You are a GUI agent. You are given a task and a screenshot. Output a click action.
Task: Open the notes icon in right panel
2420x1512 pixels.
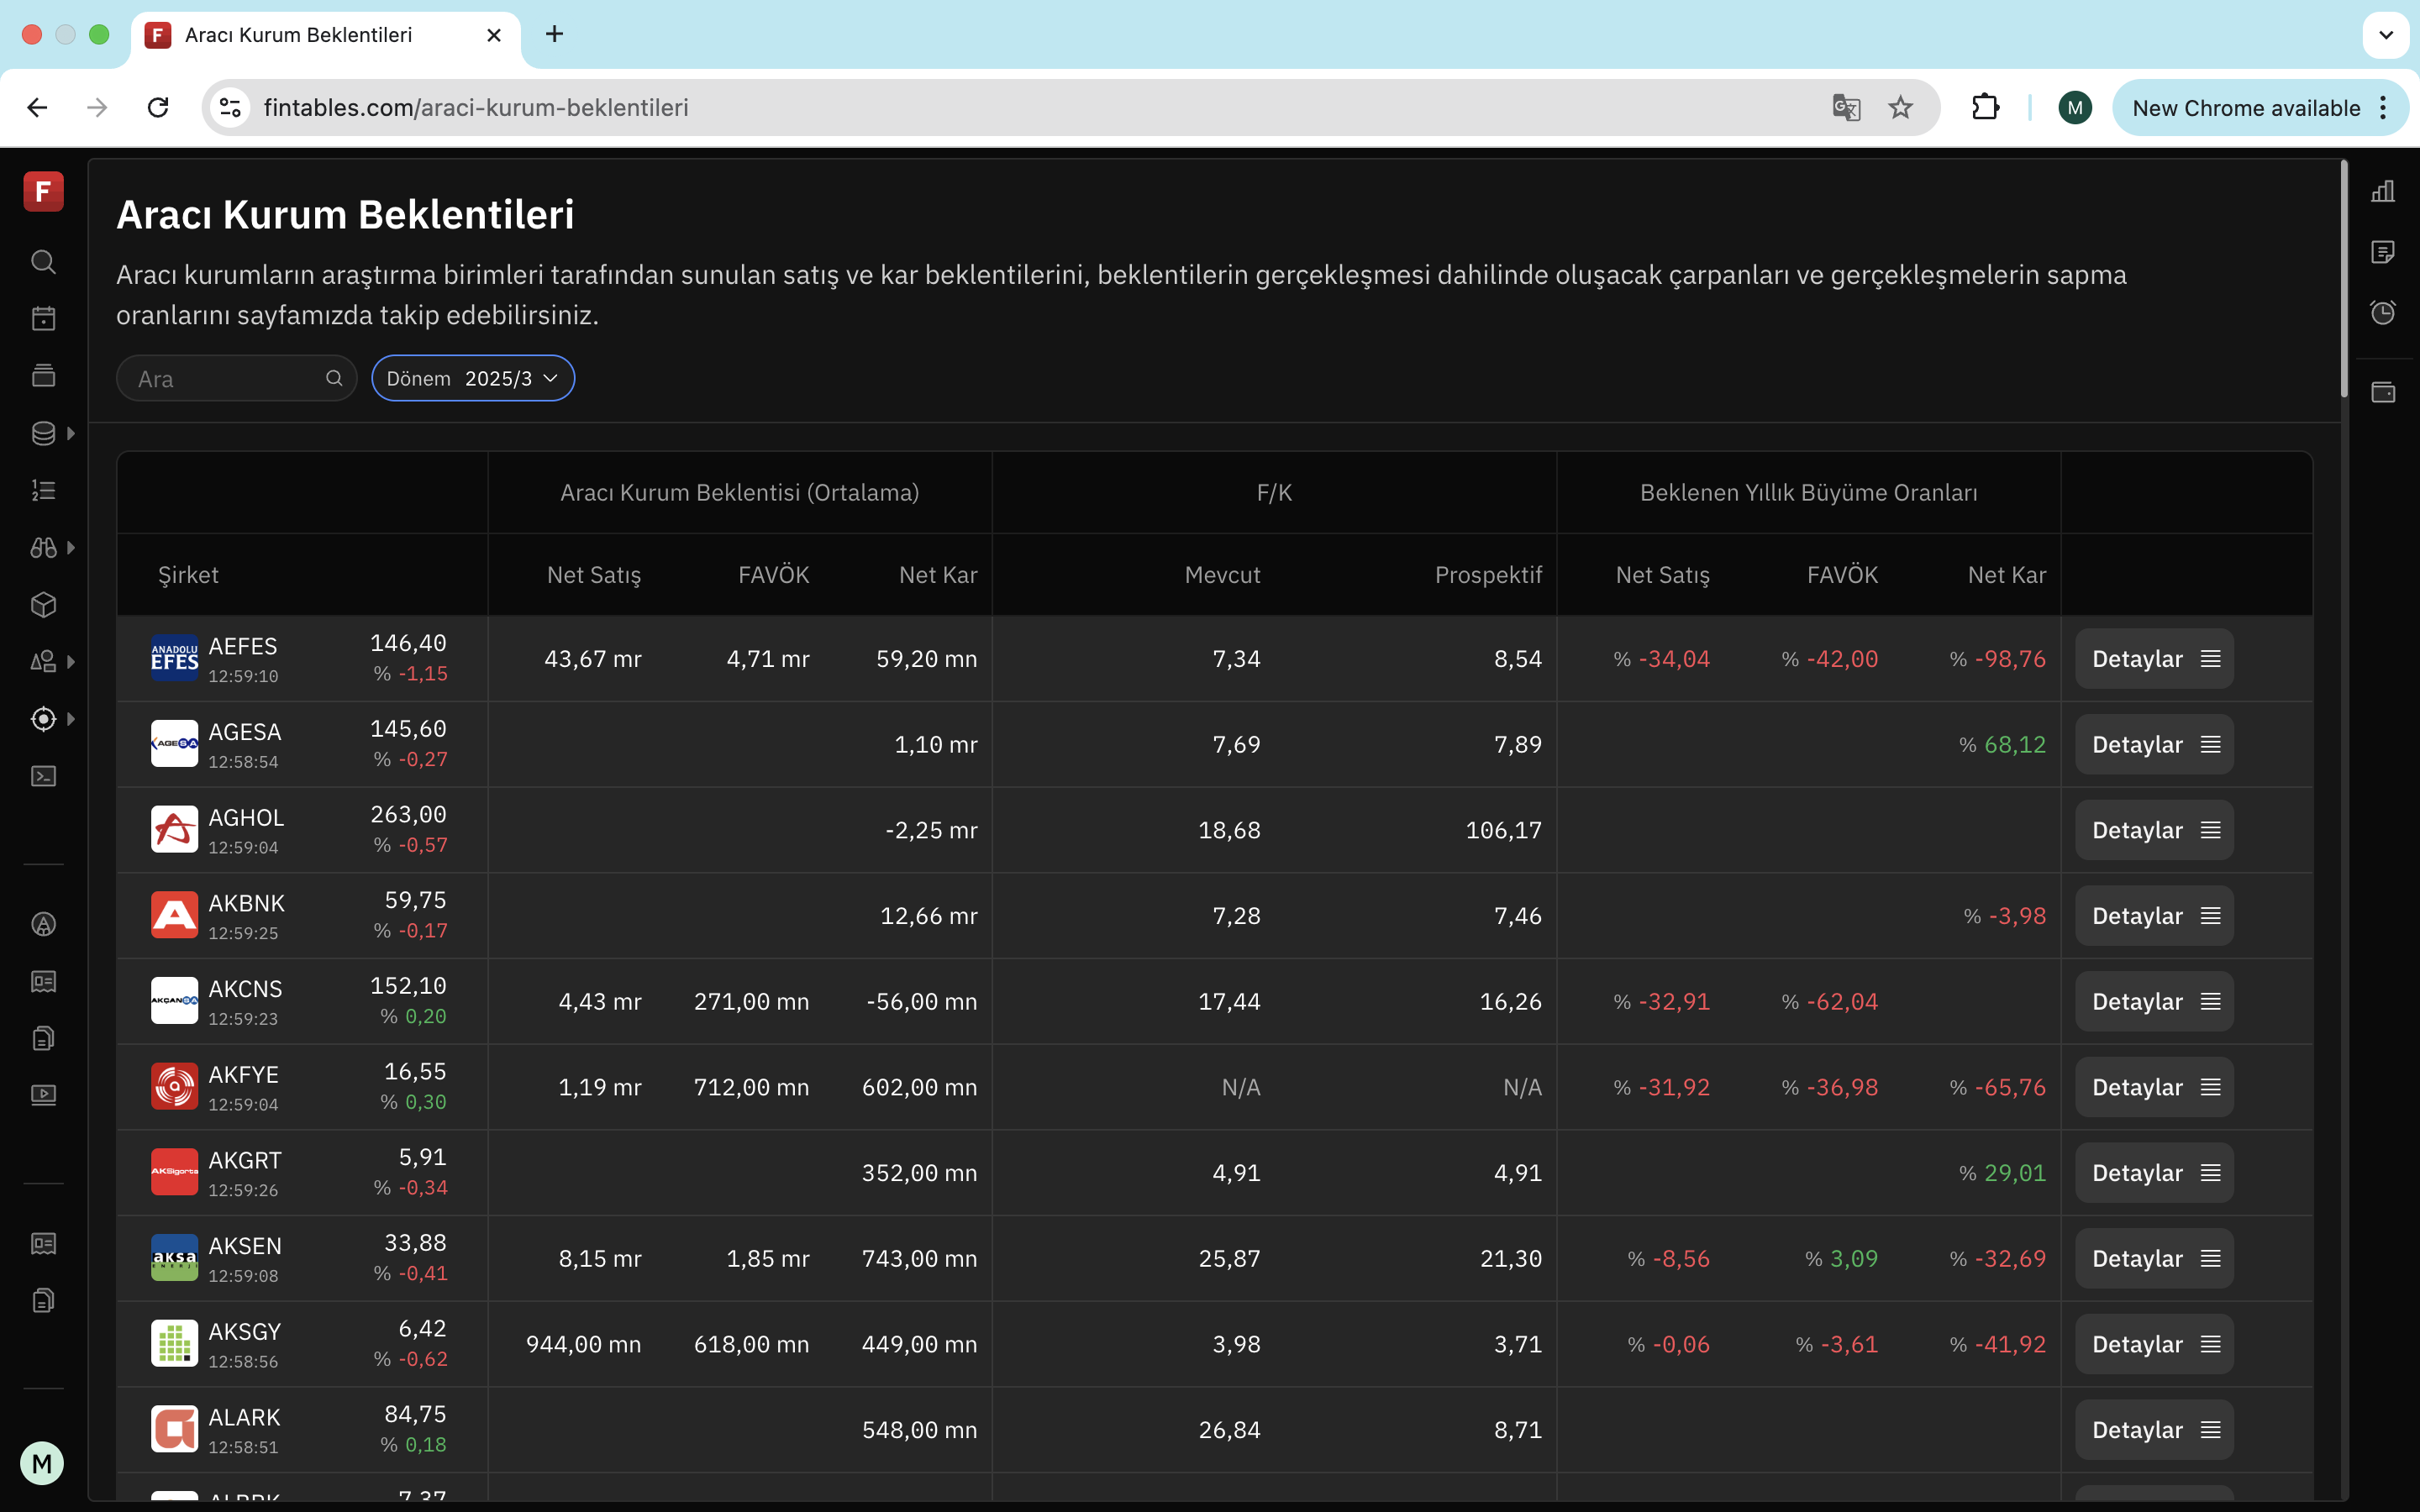point(2383,252)
